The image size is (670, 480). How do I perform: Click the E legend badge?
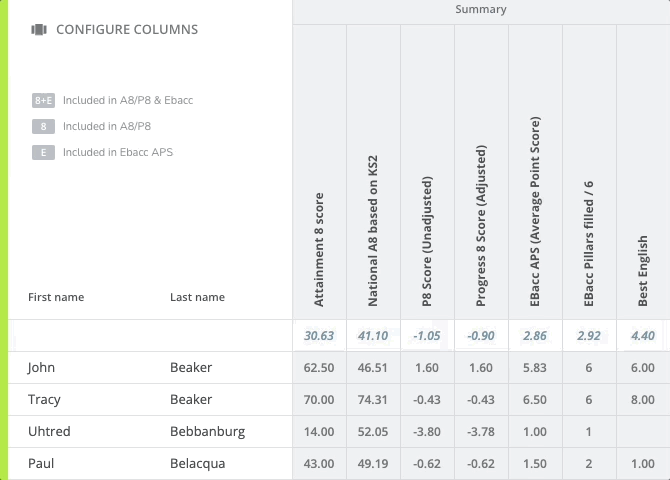(43, 153)
